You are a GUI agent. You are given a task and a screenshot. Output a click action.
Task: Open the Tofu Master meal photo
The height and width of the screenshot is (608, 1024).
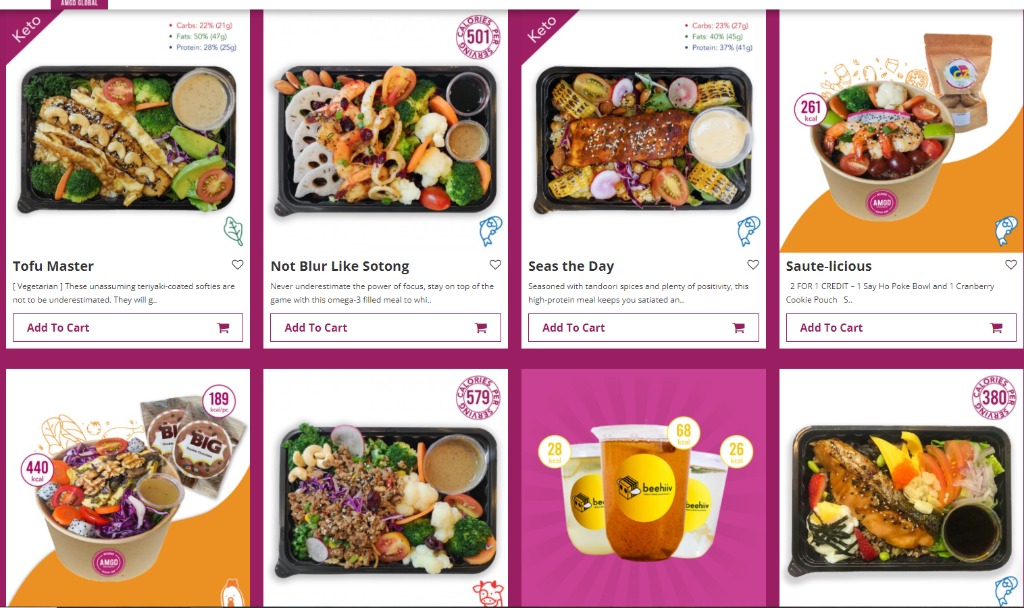point(128,139)
